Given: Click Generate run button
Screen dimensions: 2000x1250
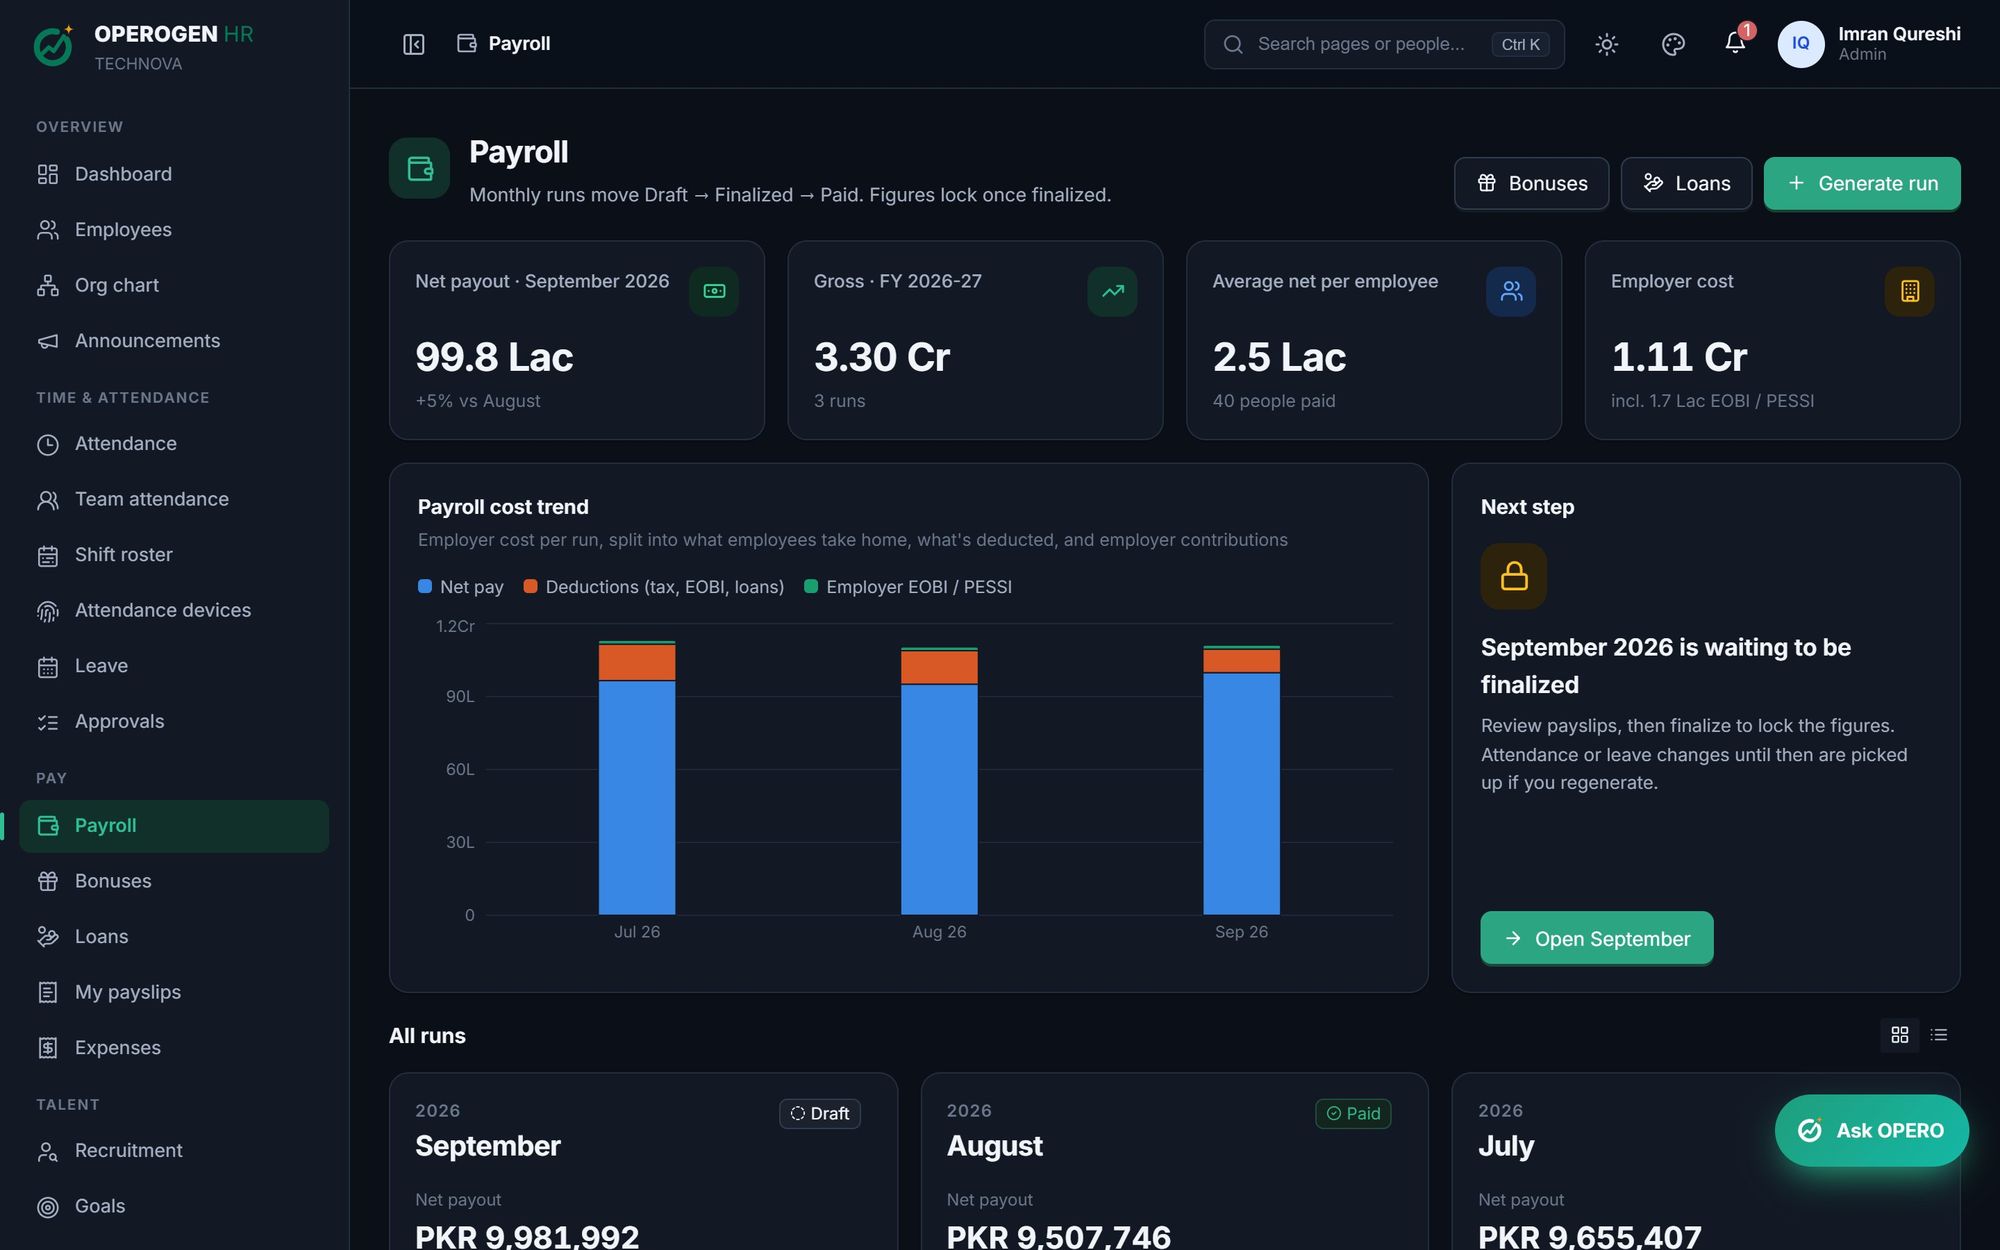Looking at the screenshot, I should tap(1862, 183).
